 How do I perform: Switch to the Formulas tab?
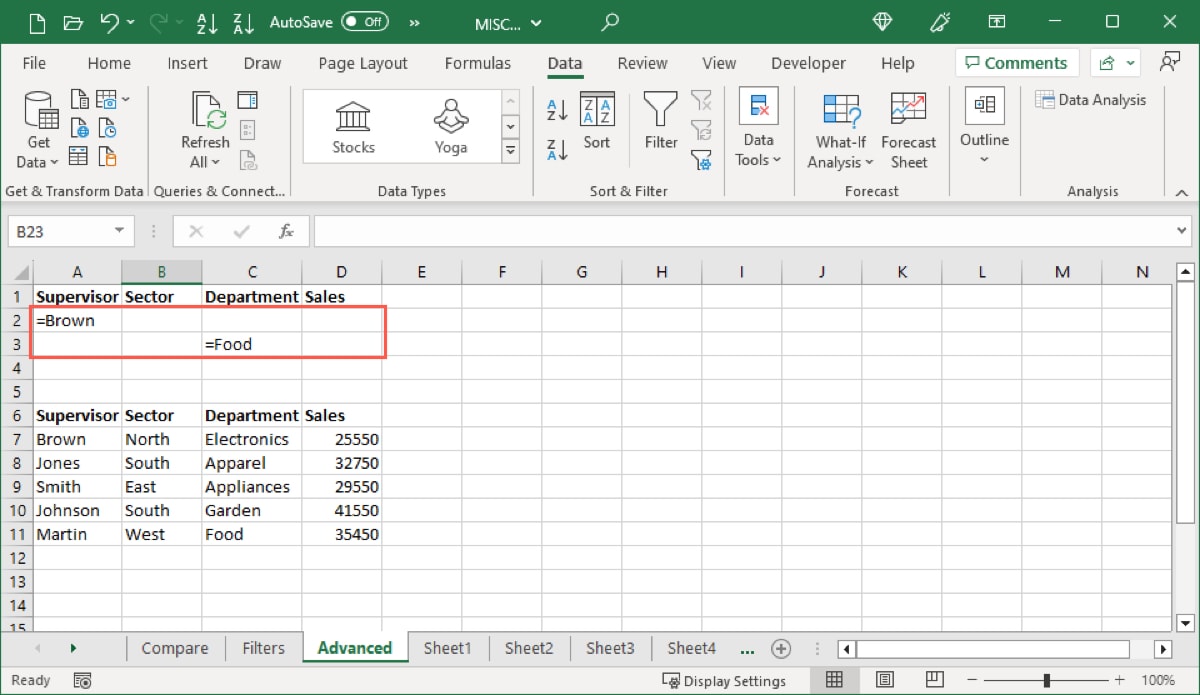(478, 63)
